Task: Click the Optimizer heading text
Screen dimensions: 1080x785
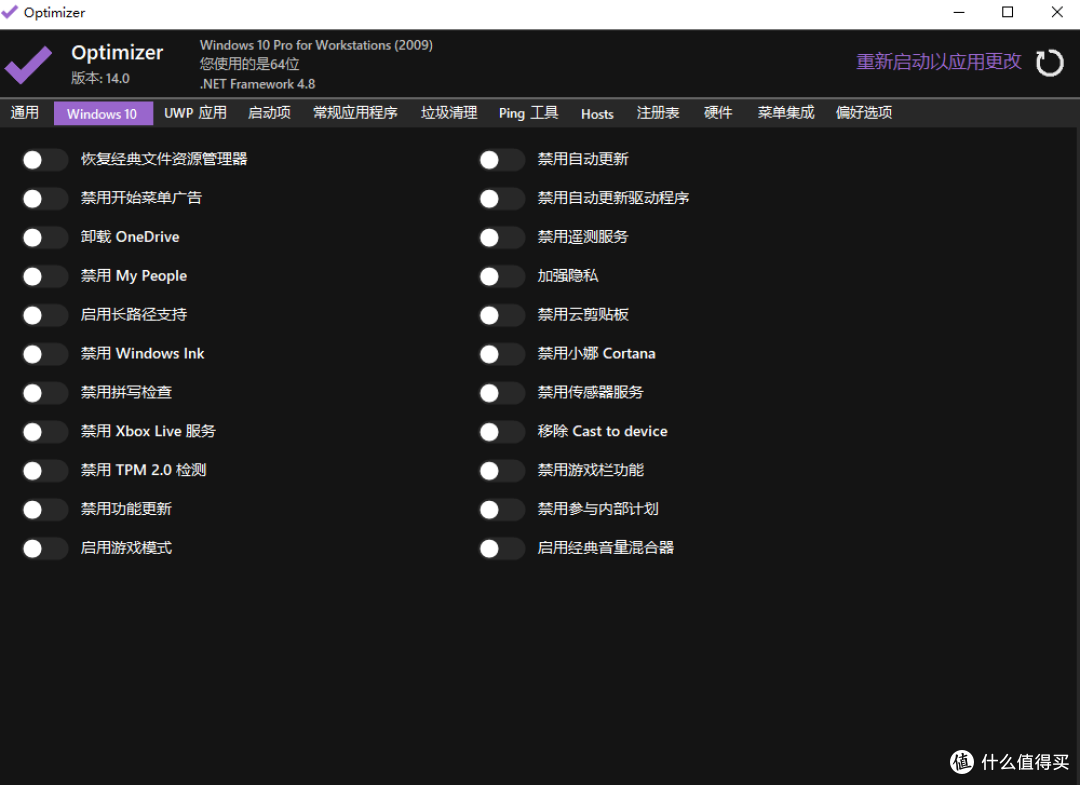Action: [117, 52]
